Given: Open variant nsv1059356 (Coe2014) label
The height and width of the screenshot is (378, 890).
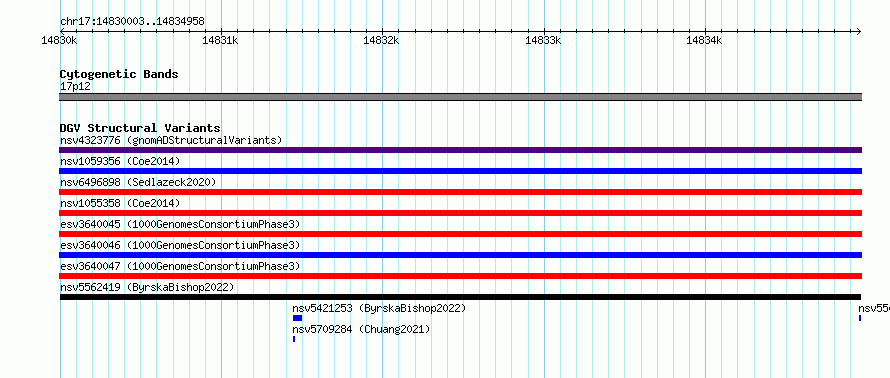Looking at the screenshot, I should tap(120, 161).
